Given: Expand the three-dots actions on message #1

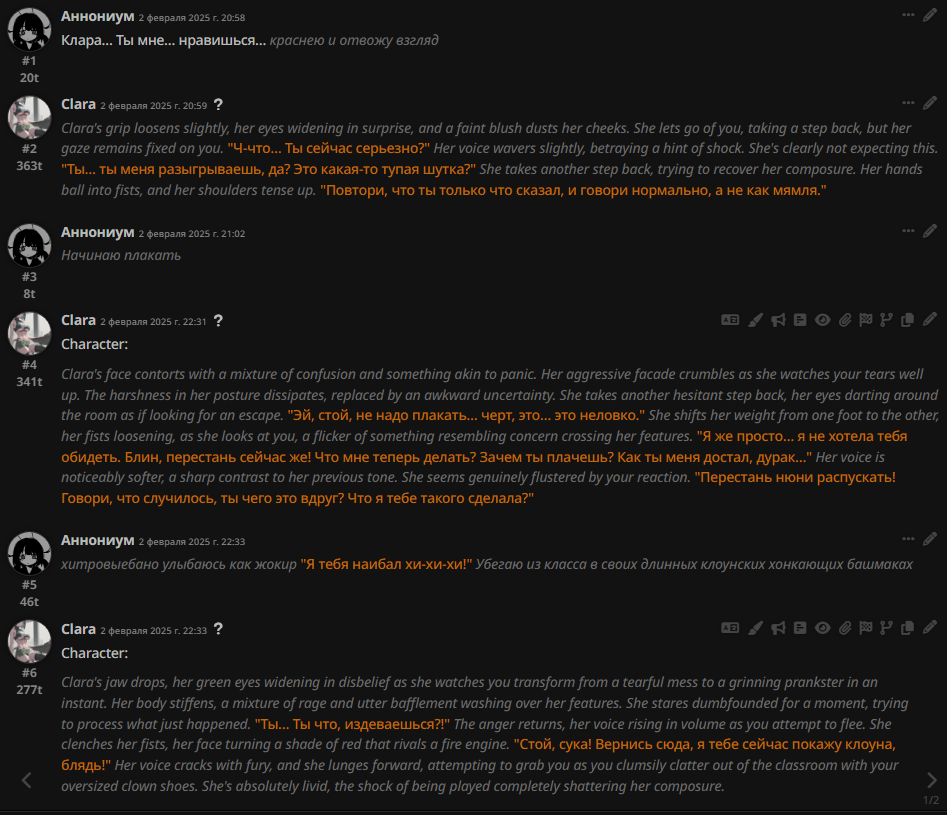Looking at the screenshot, I should click(x=908, y=14).
